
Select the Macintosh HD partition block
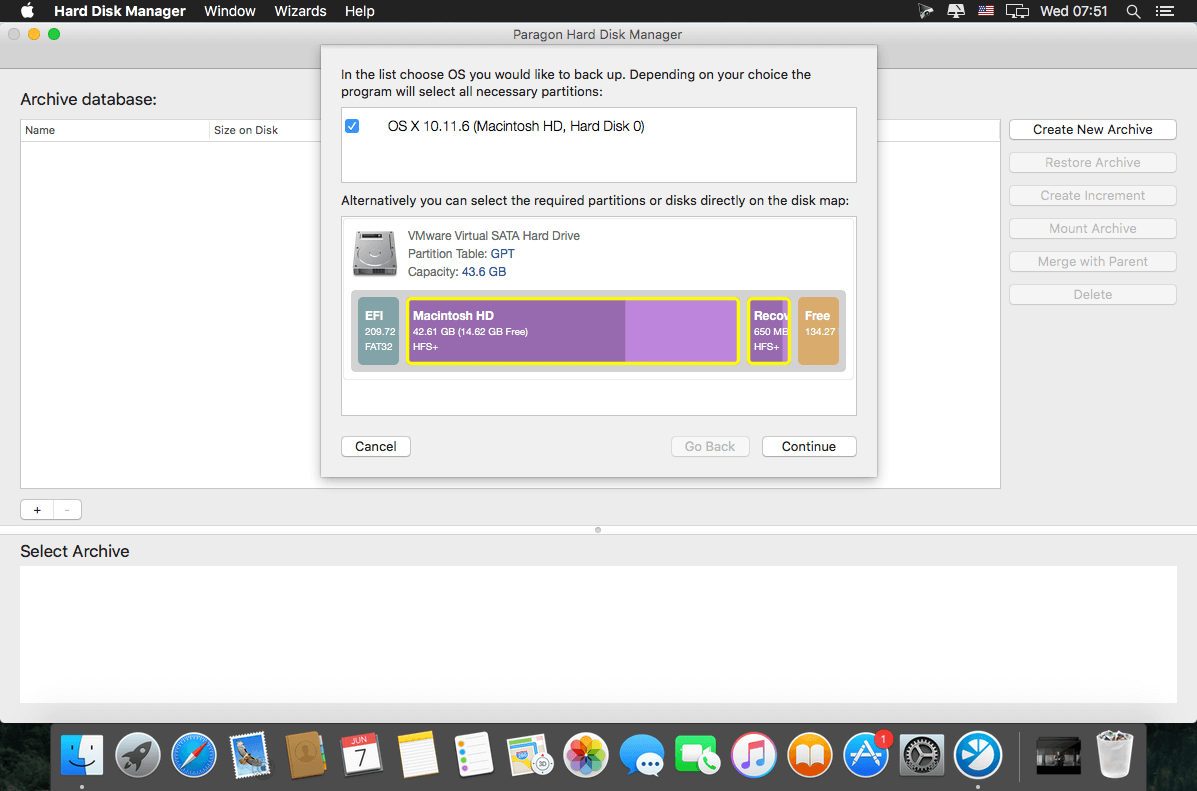pos(573,331)
